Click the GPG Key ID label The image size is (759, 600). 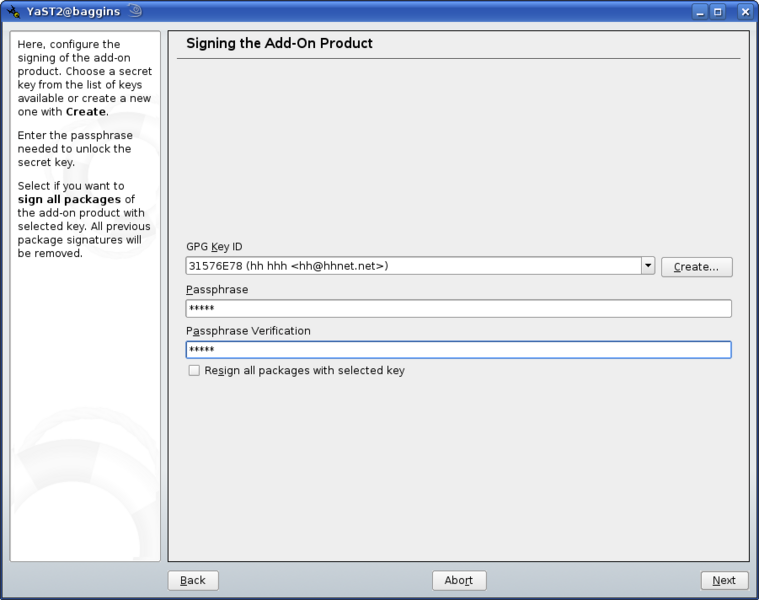point(214,247)
